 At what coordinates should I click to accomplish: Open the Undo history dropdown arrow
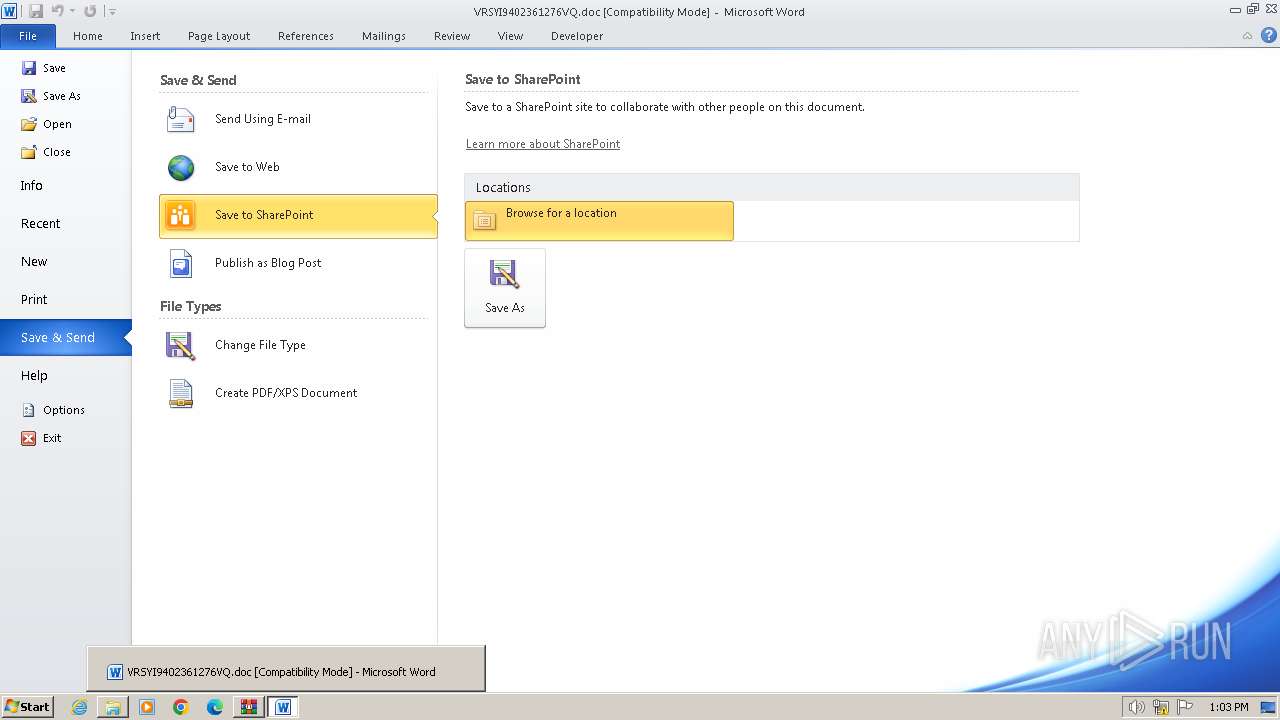72,11
